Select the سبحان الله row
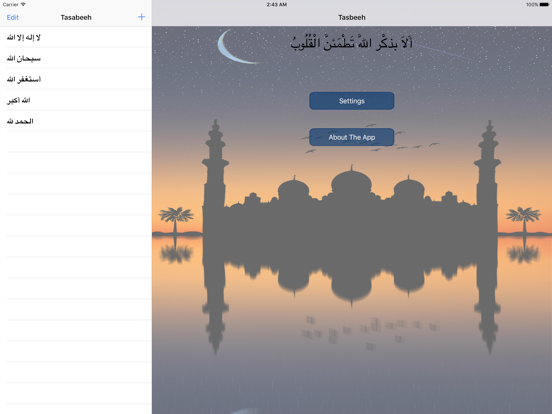Screen dimensions: 552x414 (76, 58)
